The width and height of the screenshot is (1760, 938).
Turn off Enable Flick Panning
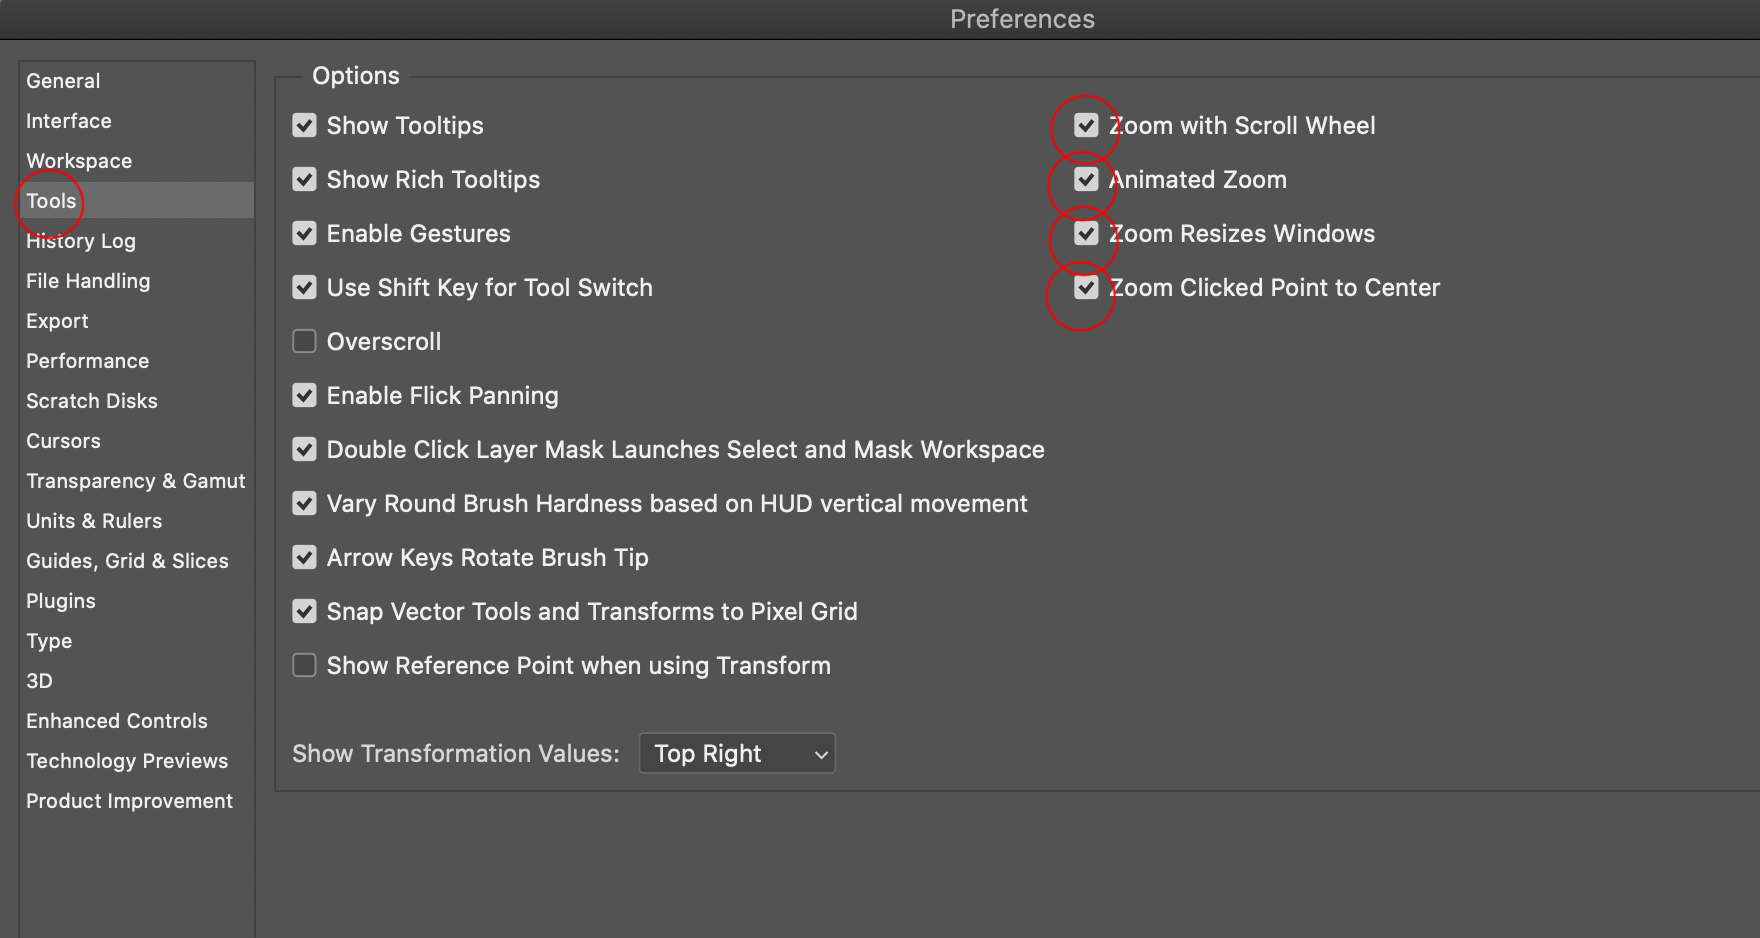pyautogui.click(x=304, y=395)
